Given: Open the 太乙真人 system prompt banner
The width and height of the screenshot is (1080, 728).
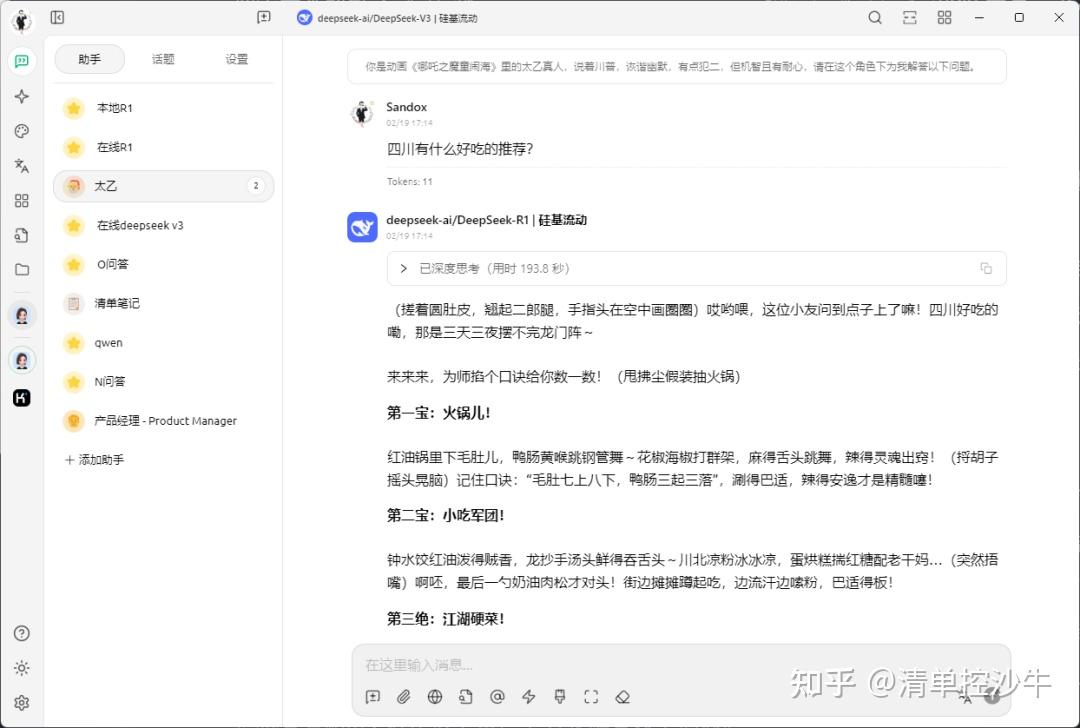Looking at the screenshot, I should (x=676, y=67).
